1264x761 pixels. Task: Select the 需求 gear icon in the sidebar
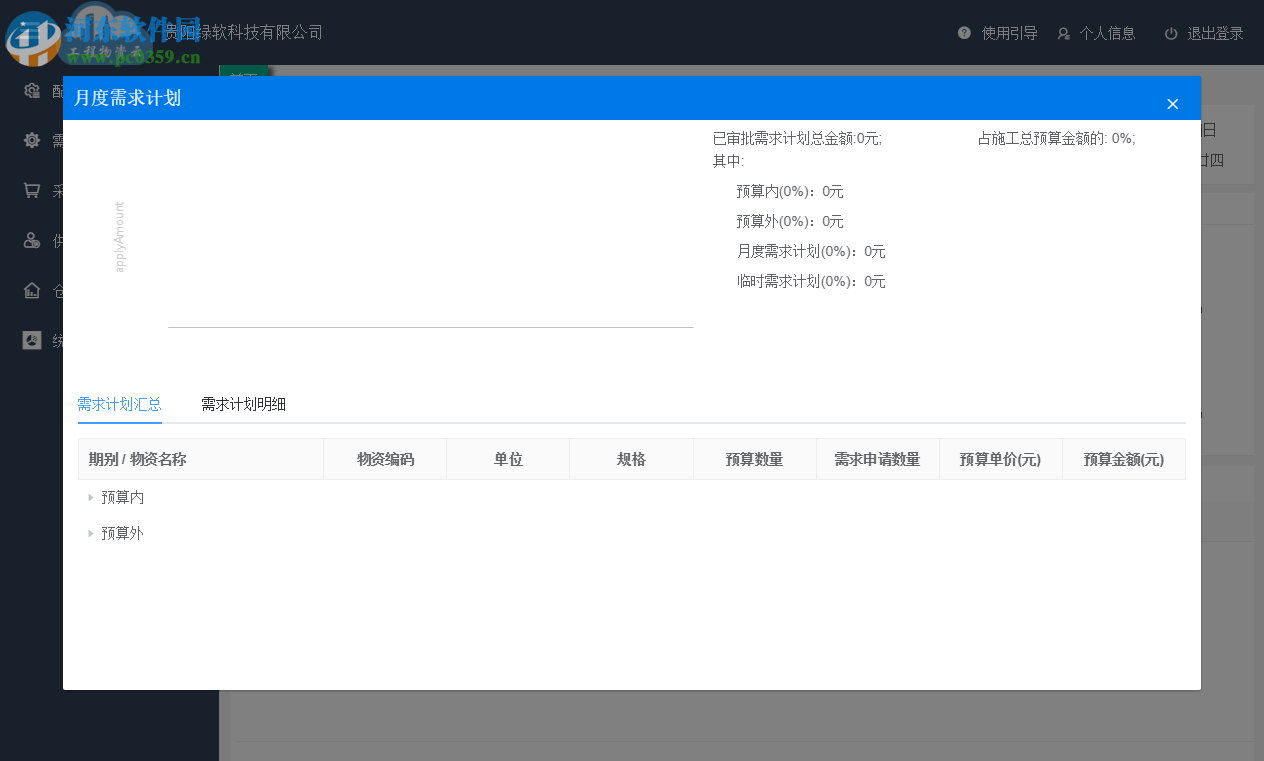point(30,140)
